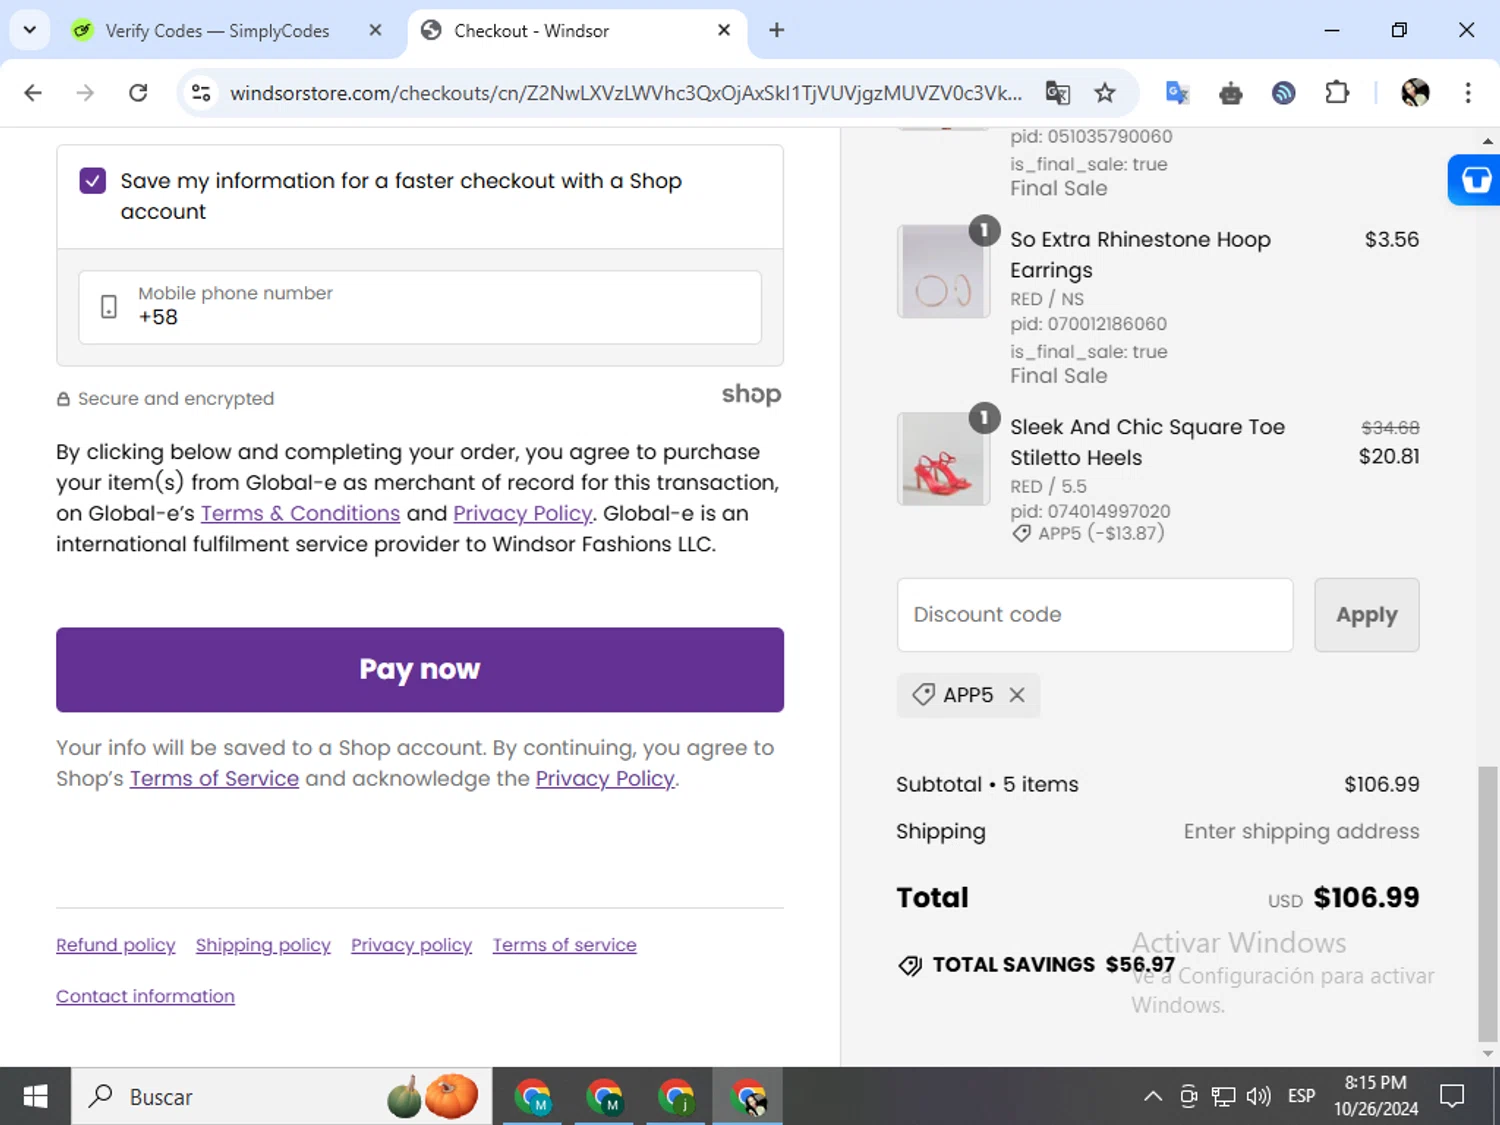
Task: Click the Pay now button
Action: (420, 670)
